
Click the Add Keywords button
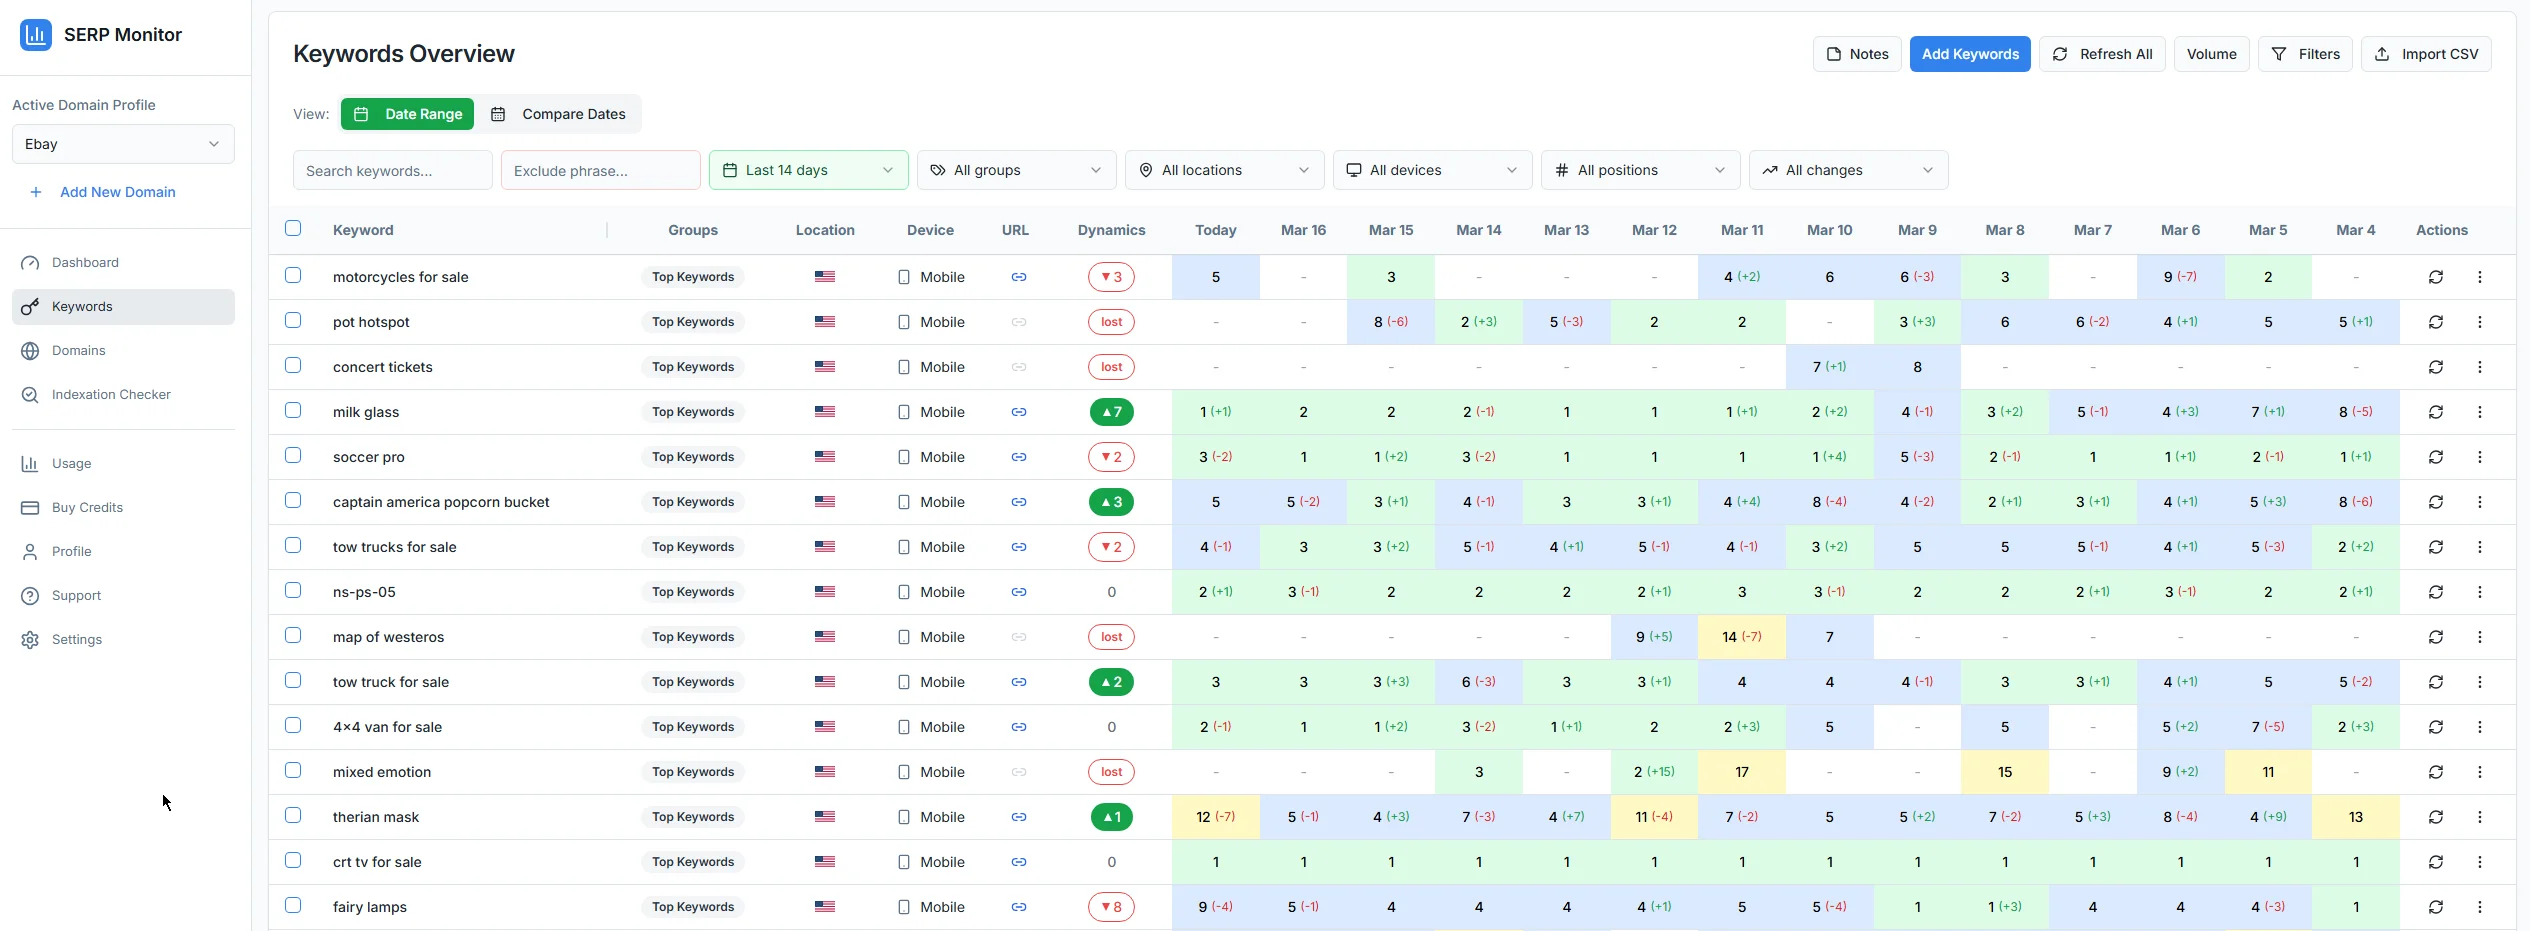click(x=1969, y=54)
